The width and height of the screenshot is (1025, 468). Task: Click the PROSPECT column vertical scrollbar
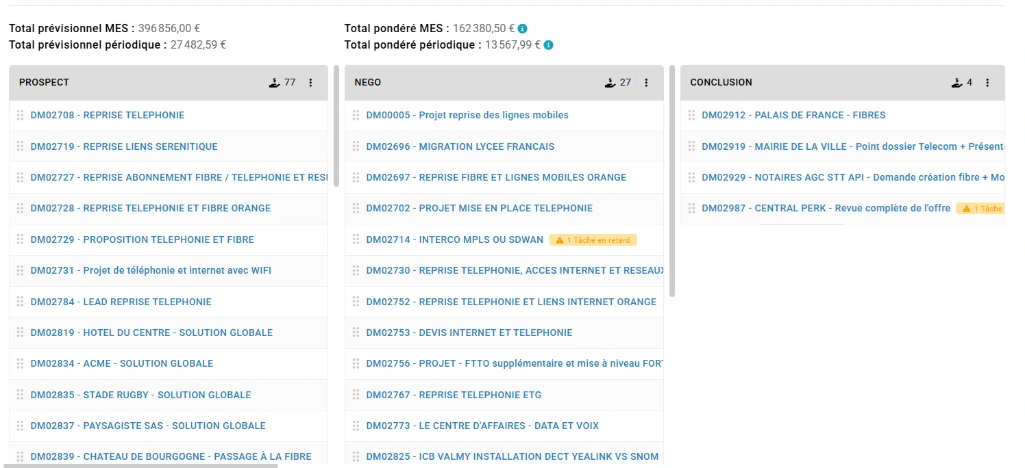[337, 125]
